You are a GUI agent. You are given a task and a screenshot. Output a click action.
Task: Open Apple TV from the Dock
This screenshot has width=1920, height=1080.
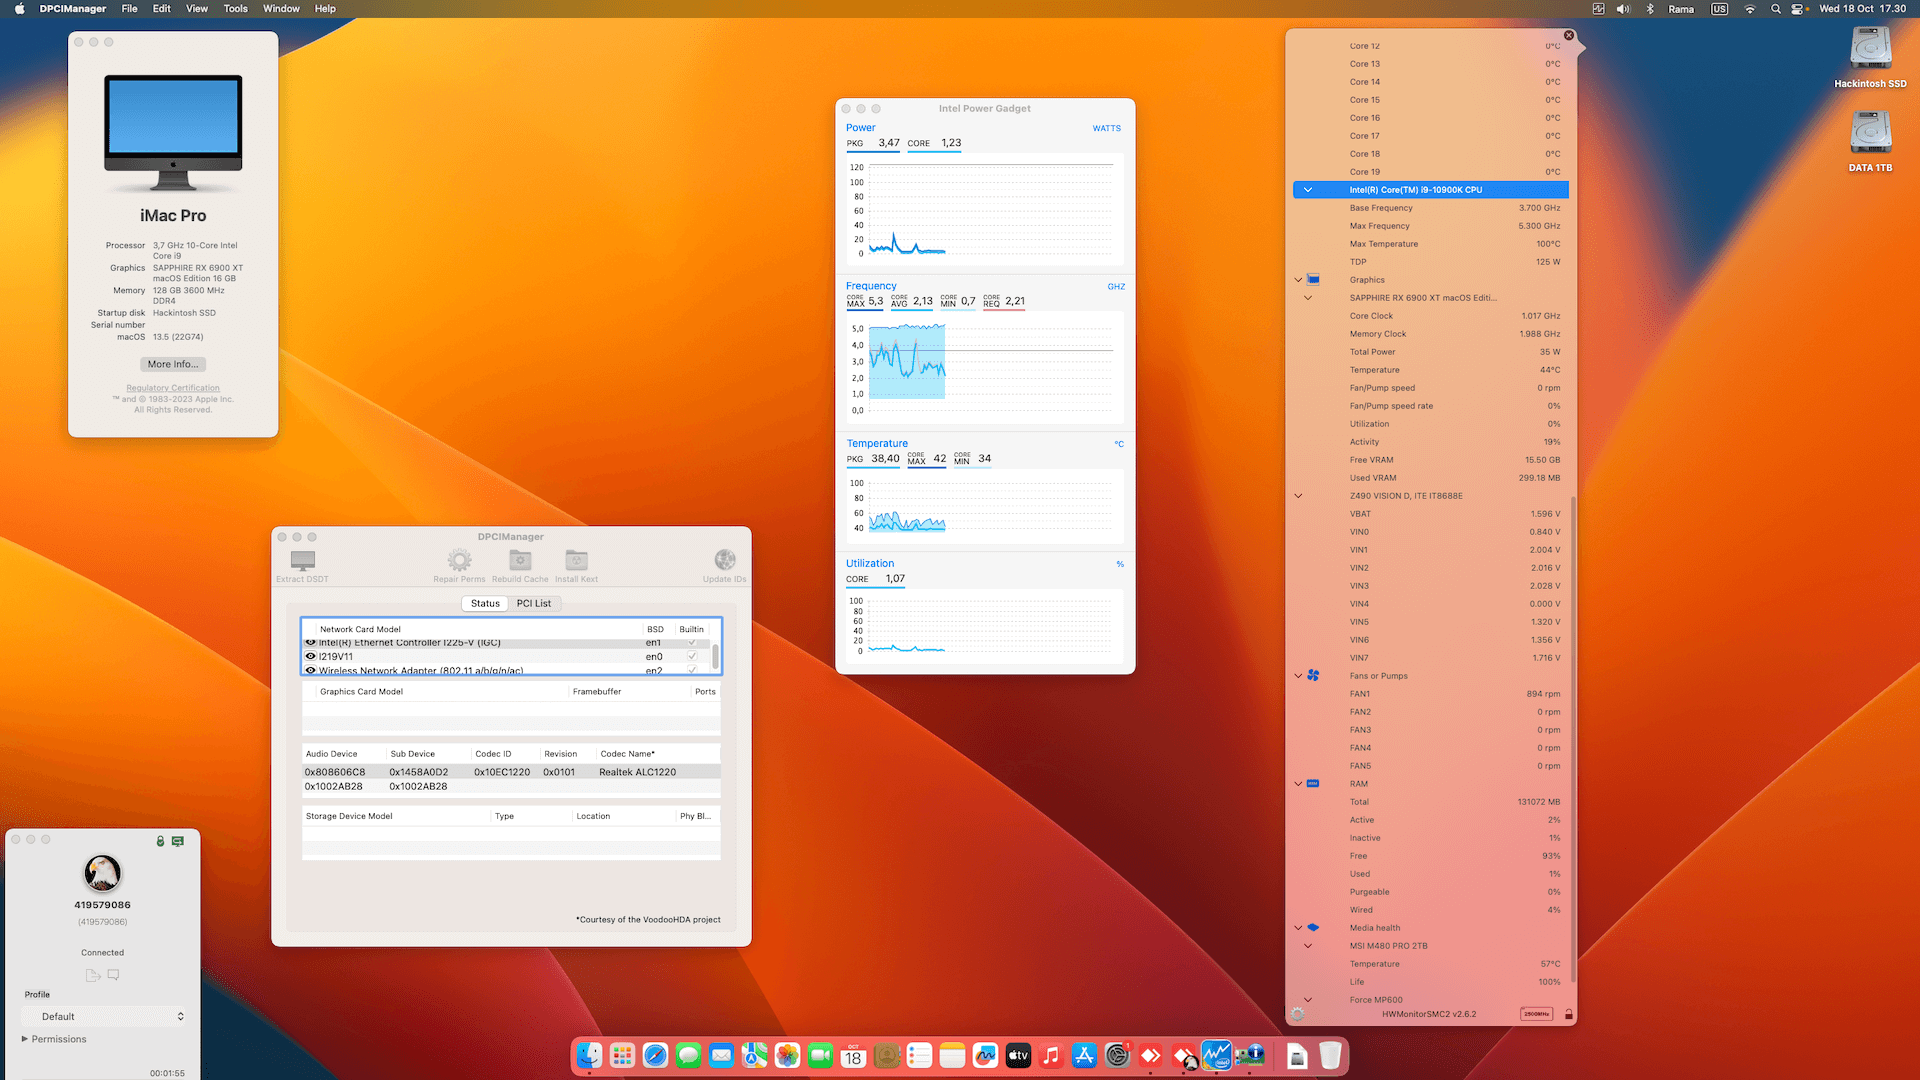click(x=1018, y=1055)
